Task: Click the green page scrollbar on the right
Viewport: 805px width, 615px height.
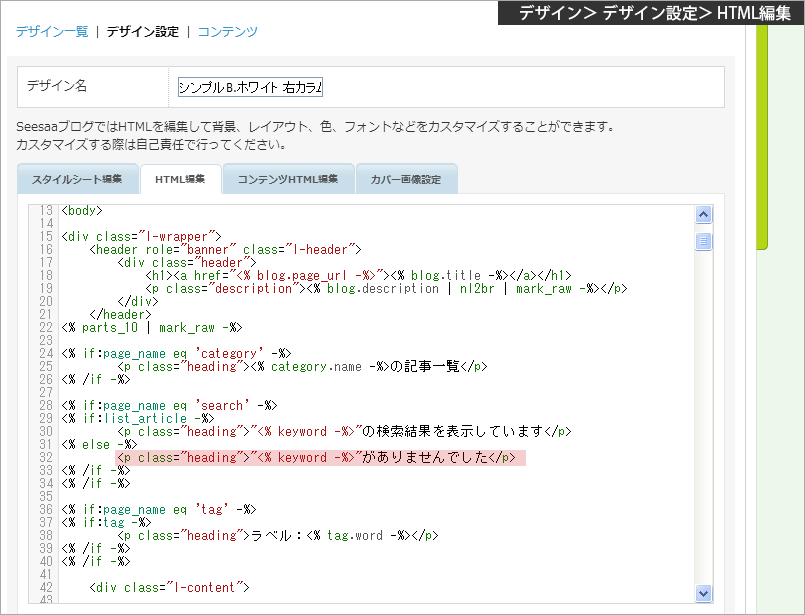Action: [762, 137]
